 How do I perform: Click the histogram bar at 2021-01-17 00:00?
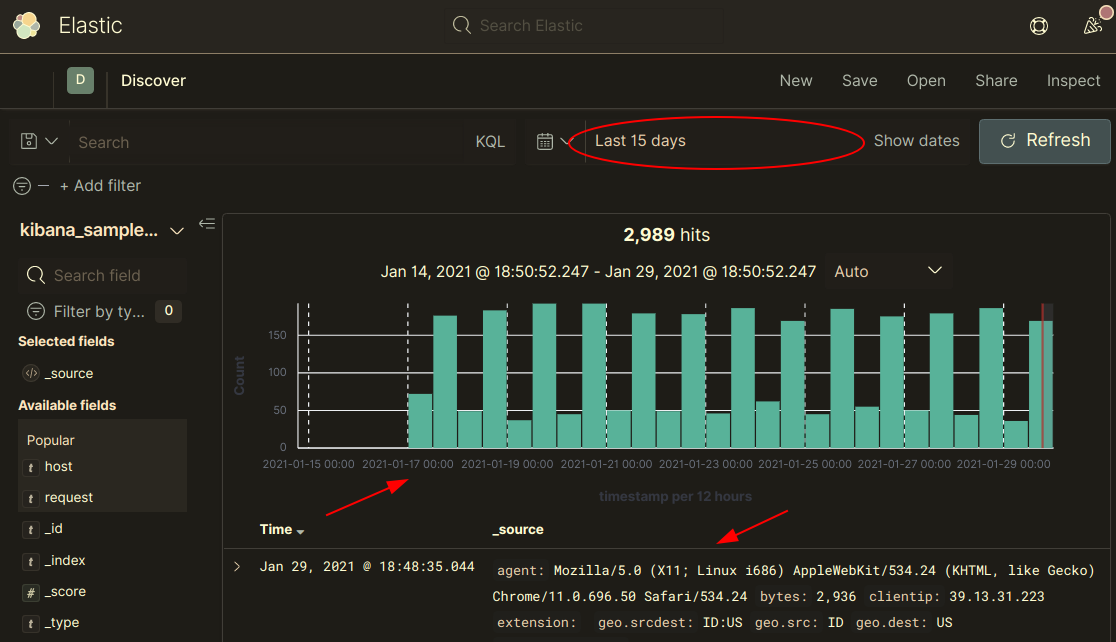[x=420, y=421]
